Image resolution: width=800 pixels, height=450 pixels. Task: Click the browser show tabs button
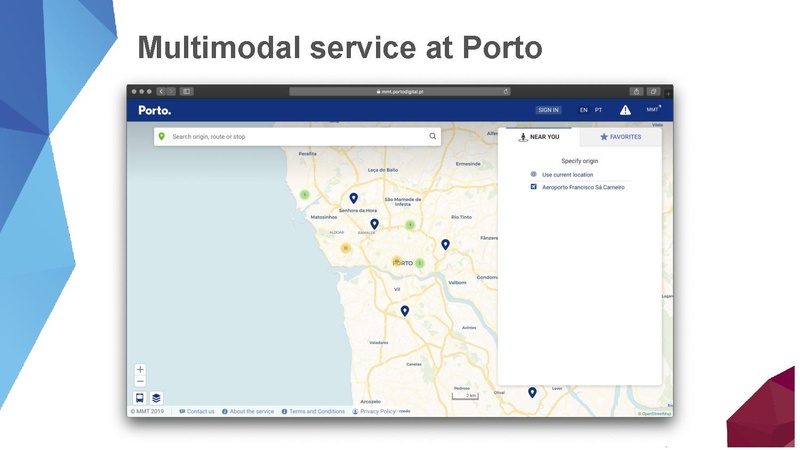653,91
